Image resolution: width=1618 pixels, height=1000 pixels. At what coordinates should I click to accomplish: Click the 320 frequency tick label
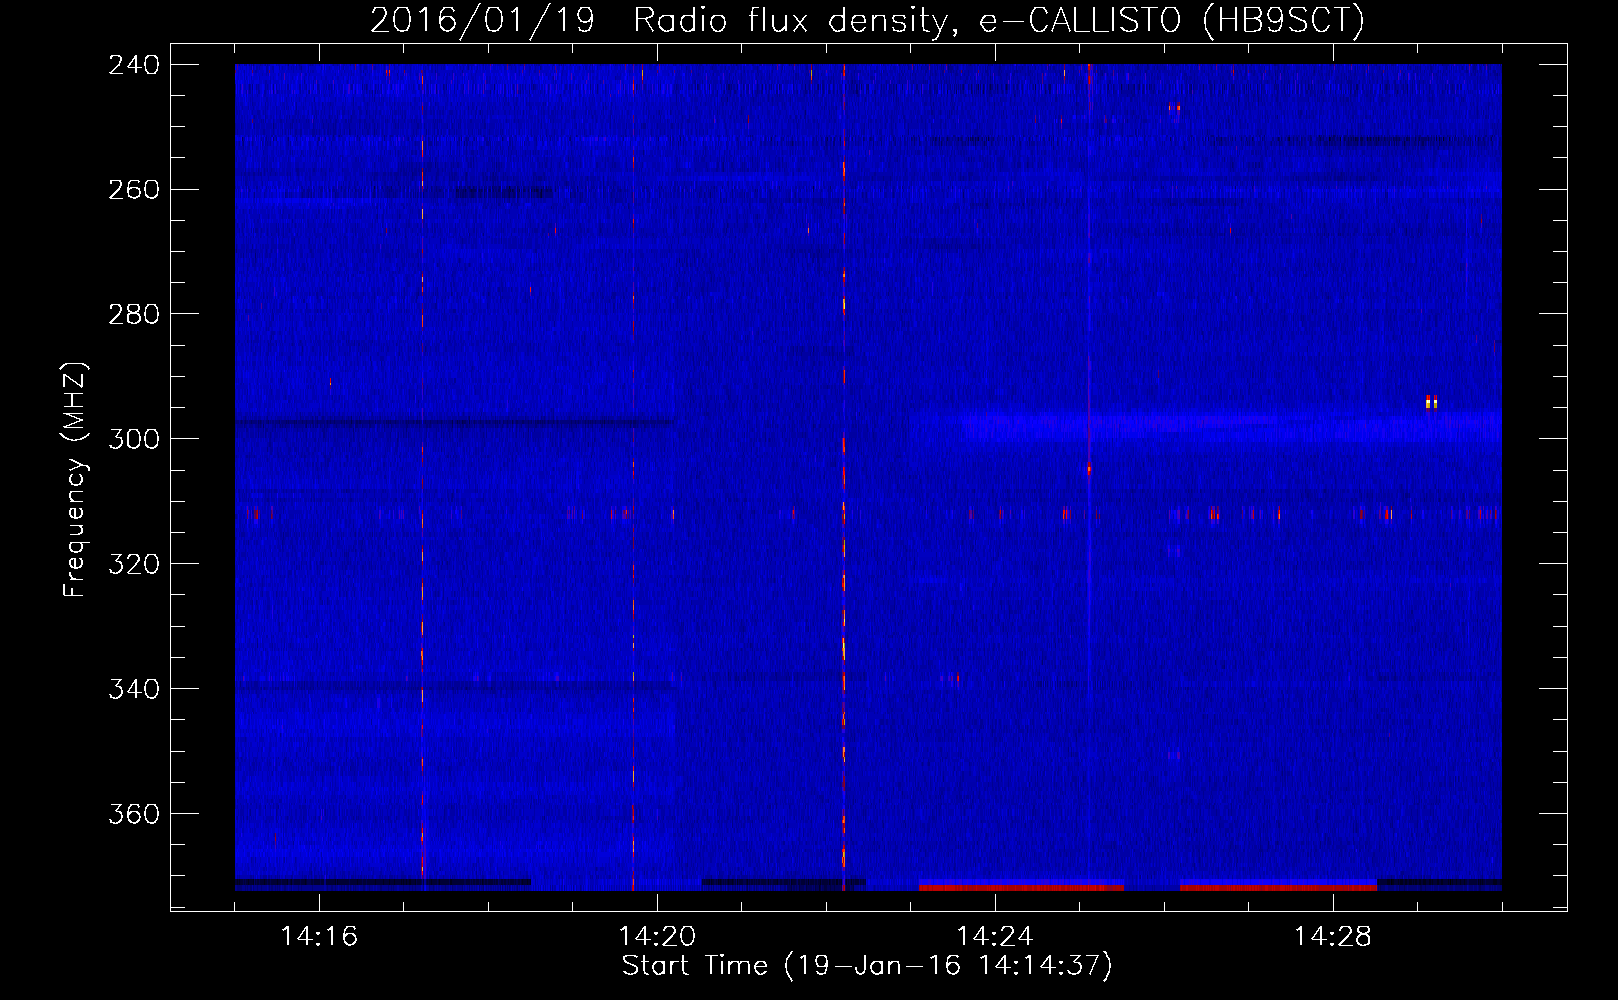[134, 564]
